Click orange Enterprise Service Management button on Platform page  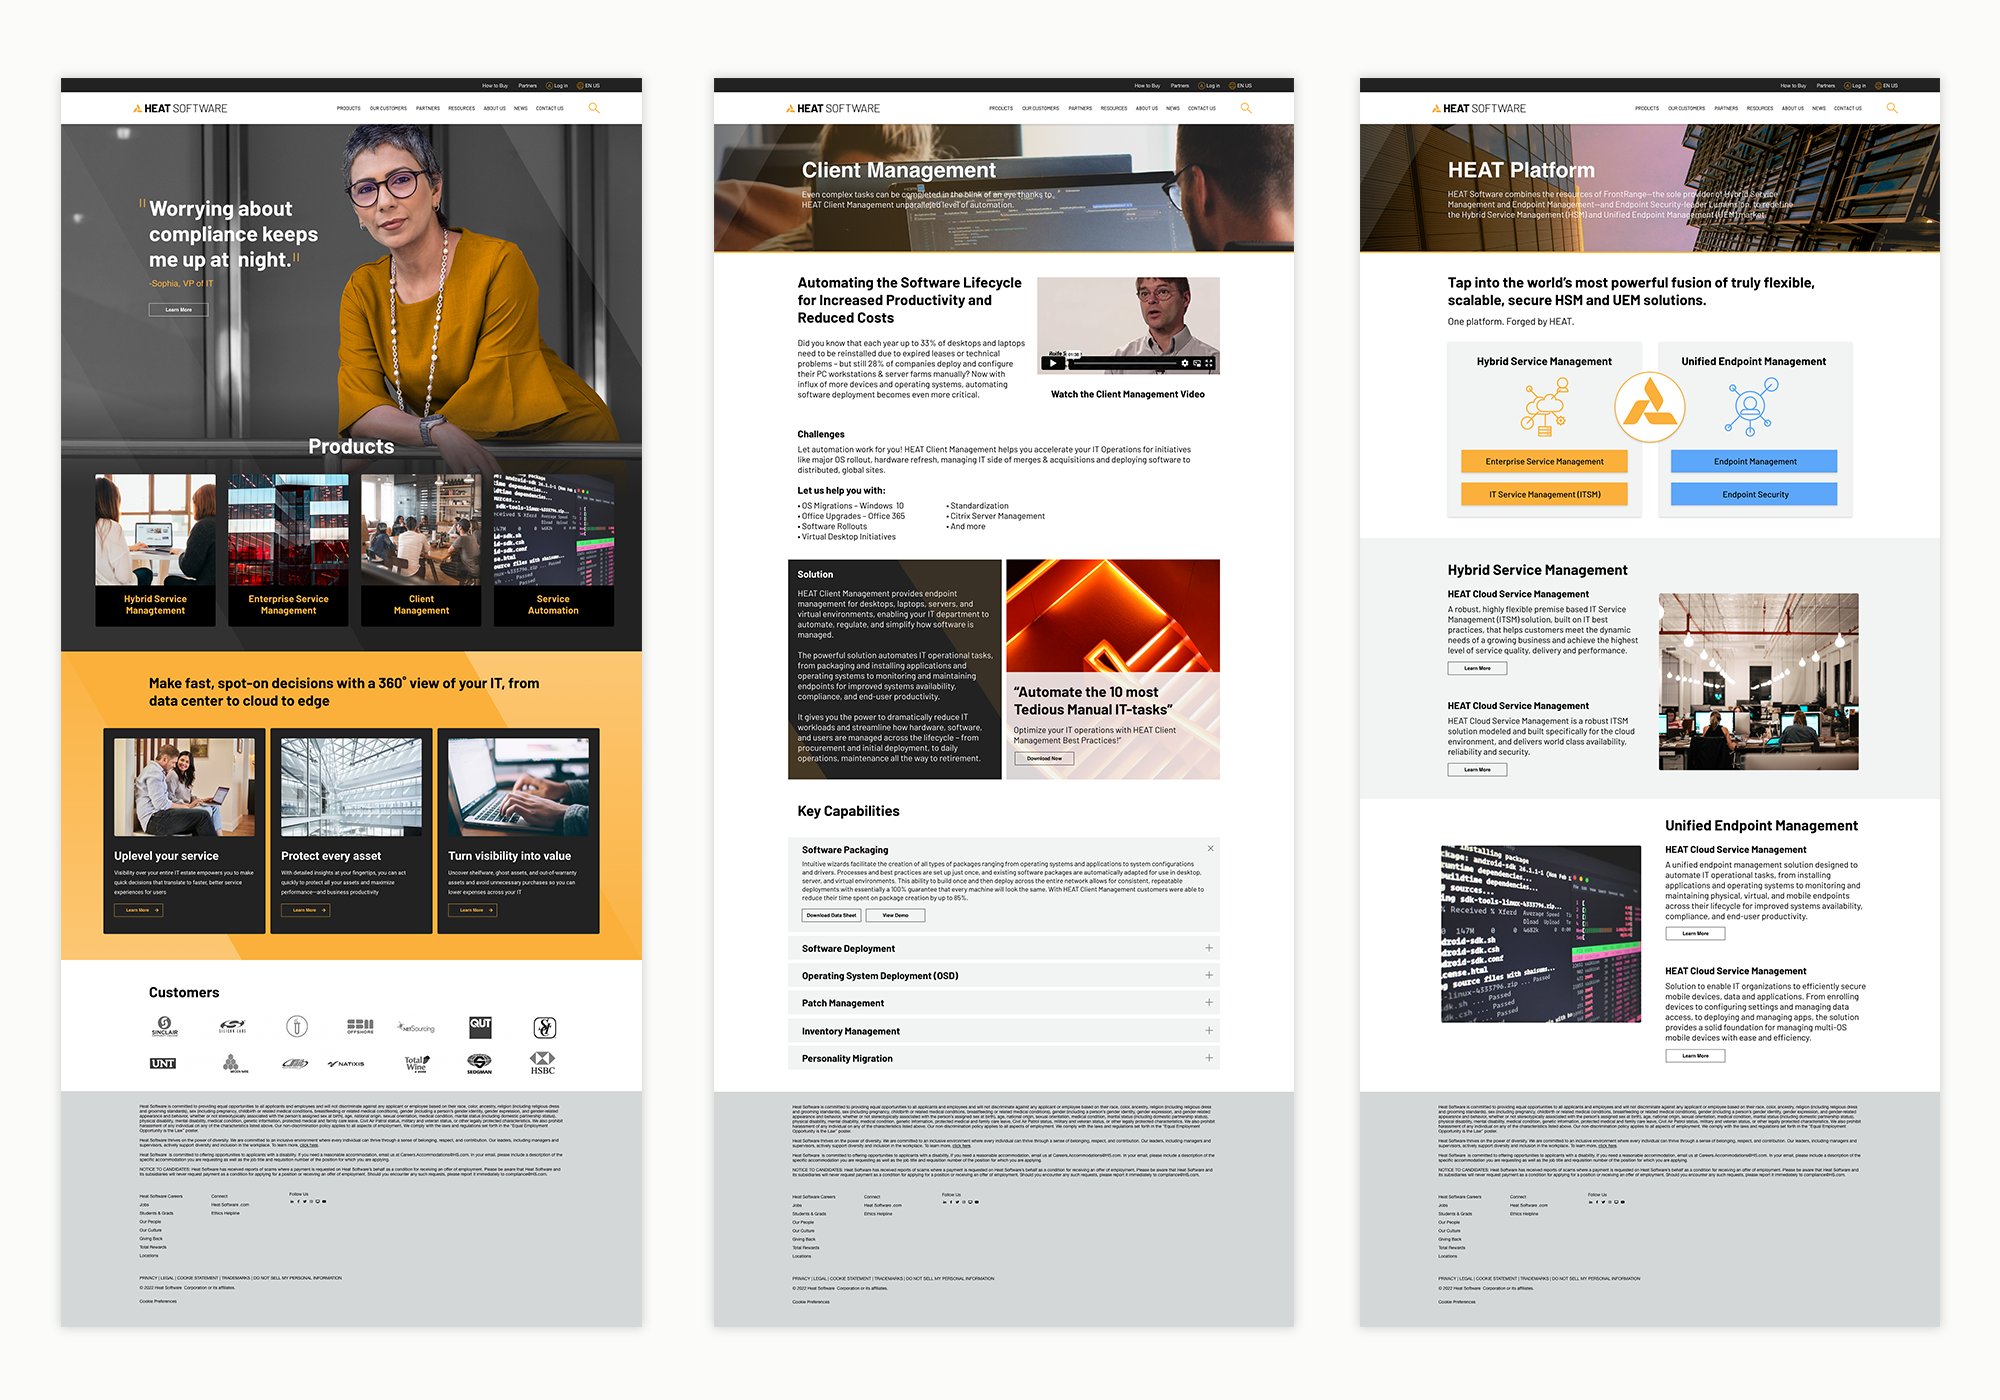click(1544, 461)
